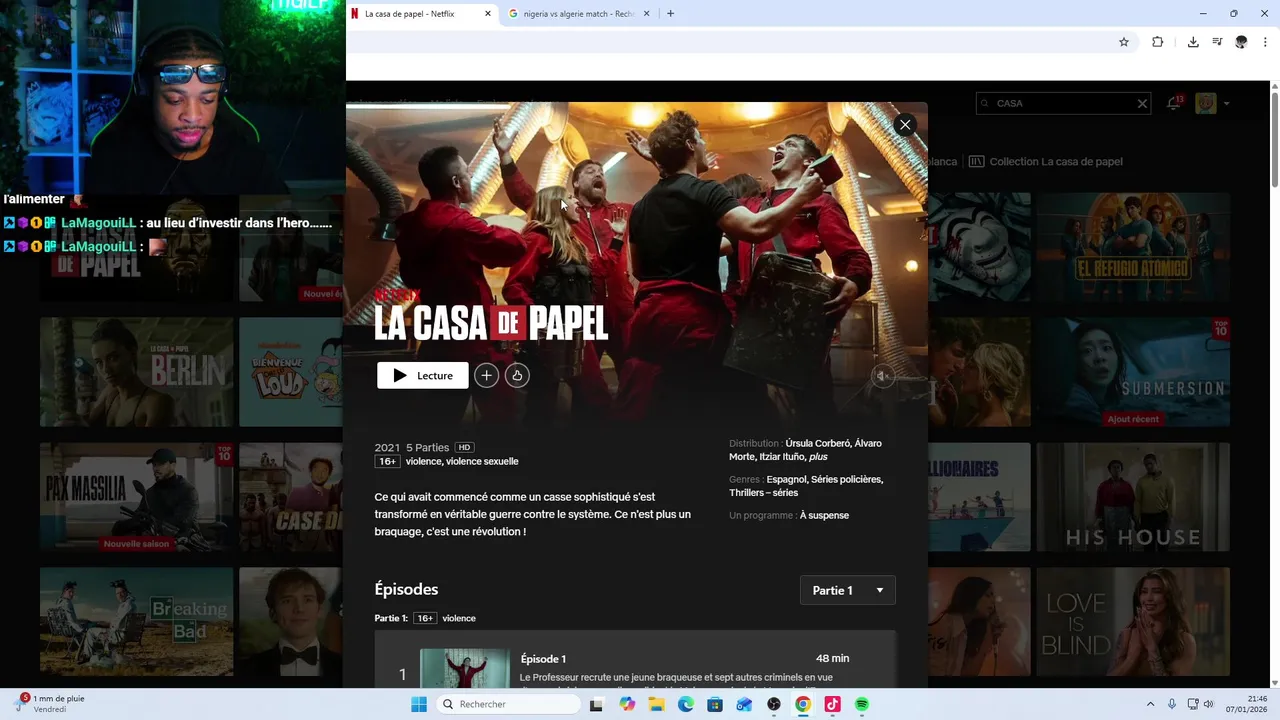This screenshot has width=1280, height=720.
Task: Open Microsoft Store from taskbar
Action: tap(715, 704)
